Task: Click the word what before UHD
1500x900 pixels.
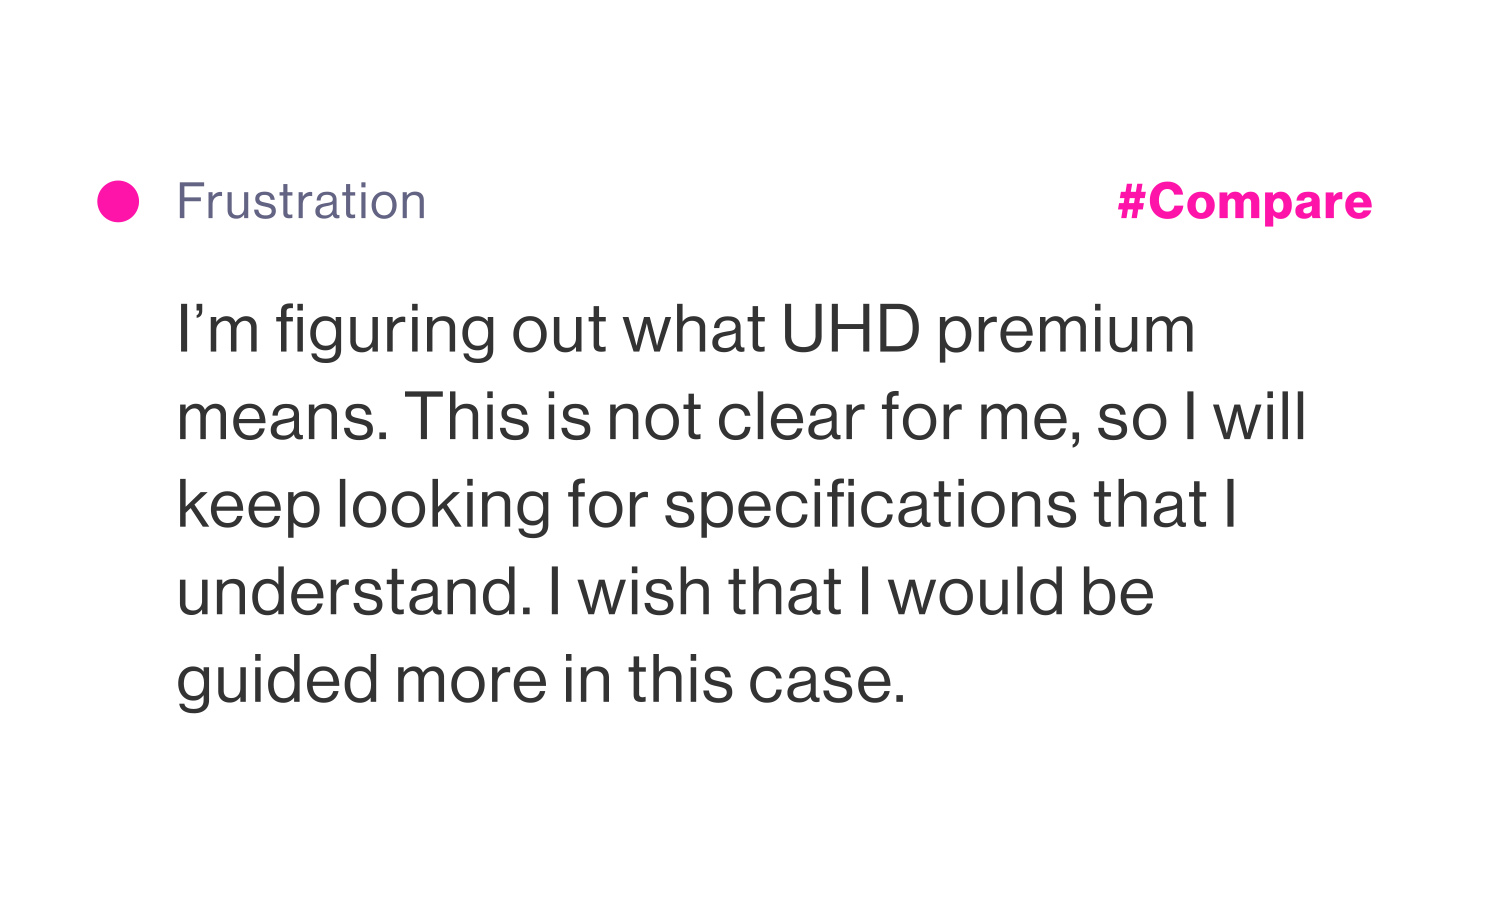Action: click(695, 329)
